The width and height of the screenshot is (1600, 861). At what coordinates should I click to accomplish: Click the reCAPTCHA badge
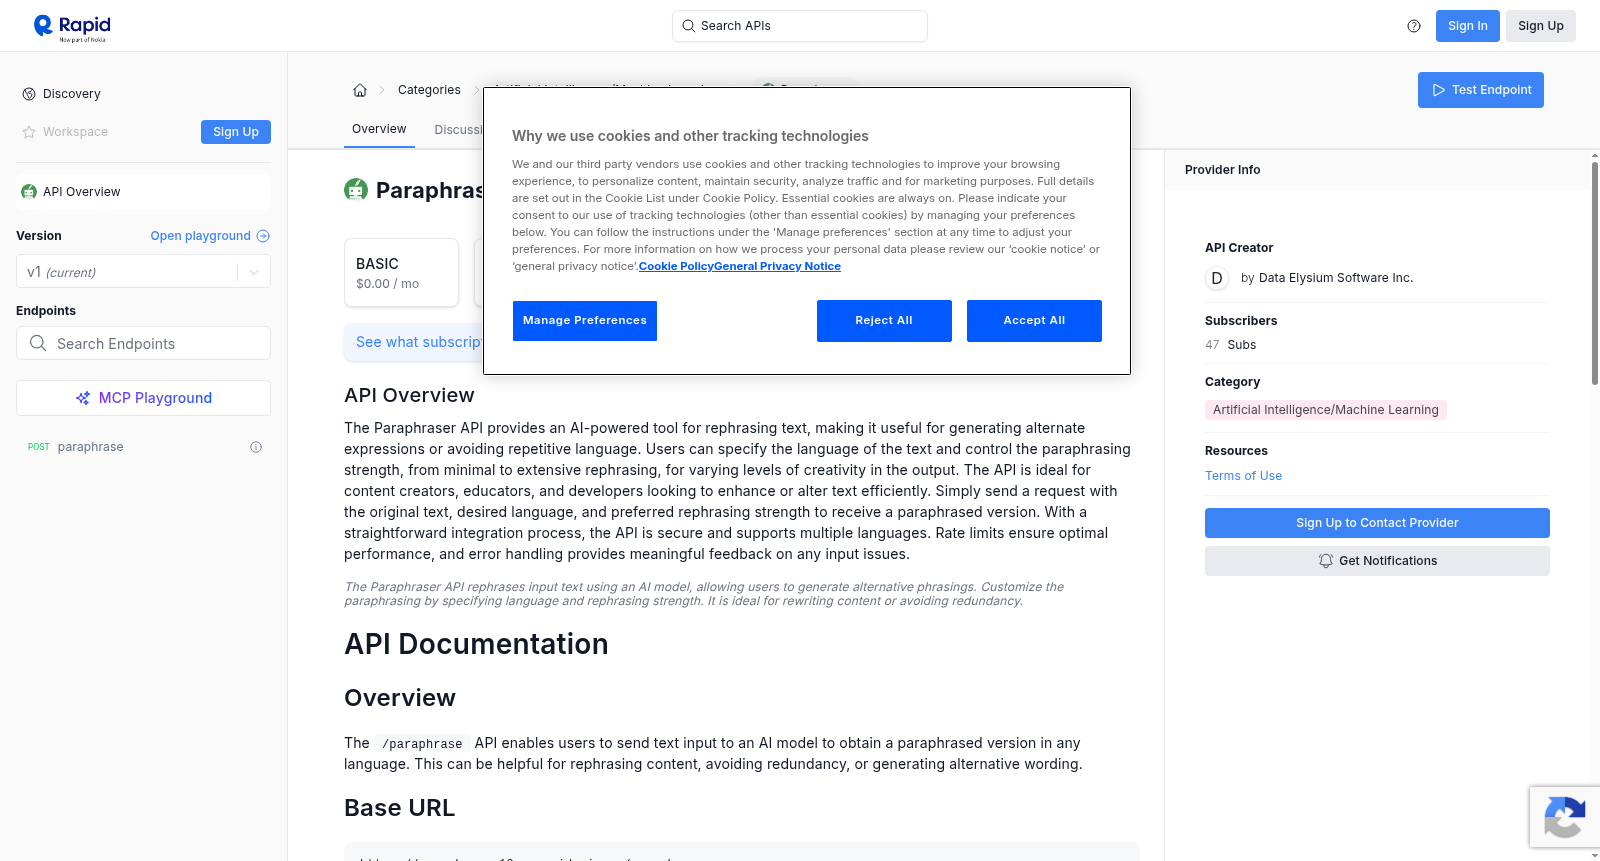1564,817
